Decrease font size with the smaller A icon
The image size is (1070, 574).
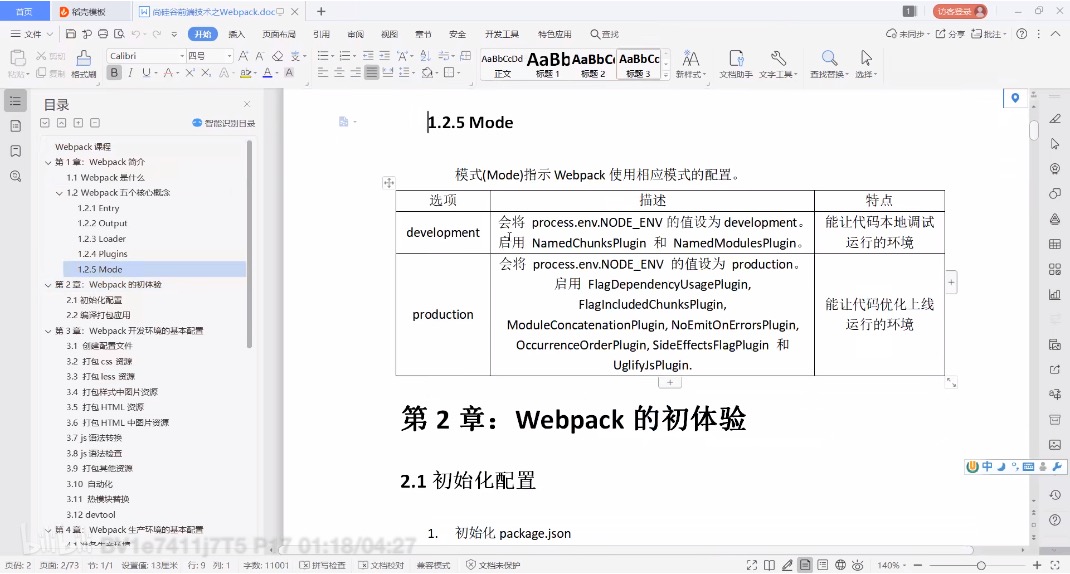259,56
